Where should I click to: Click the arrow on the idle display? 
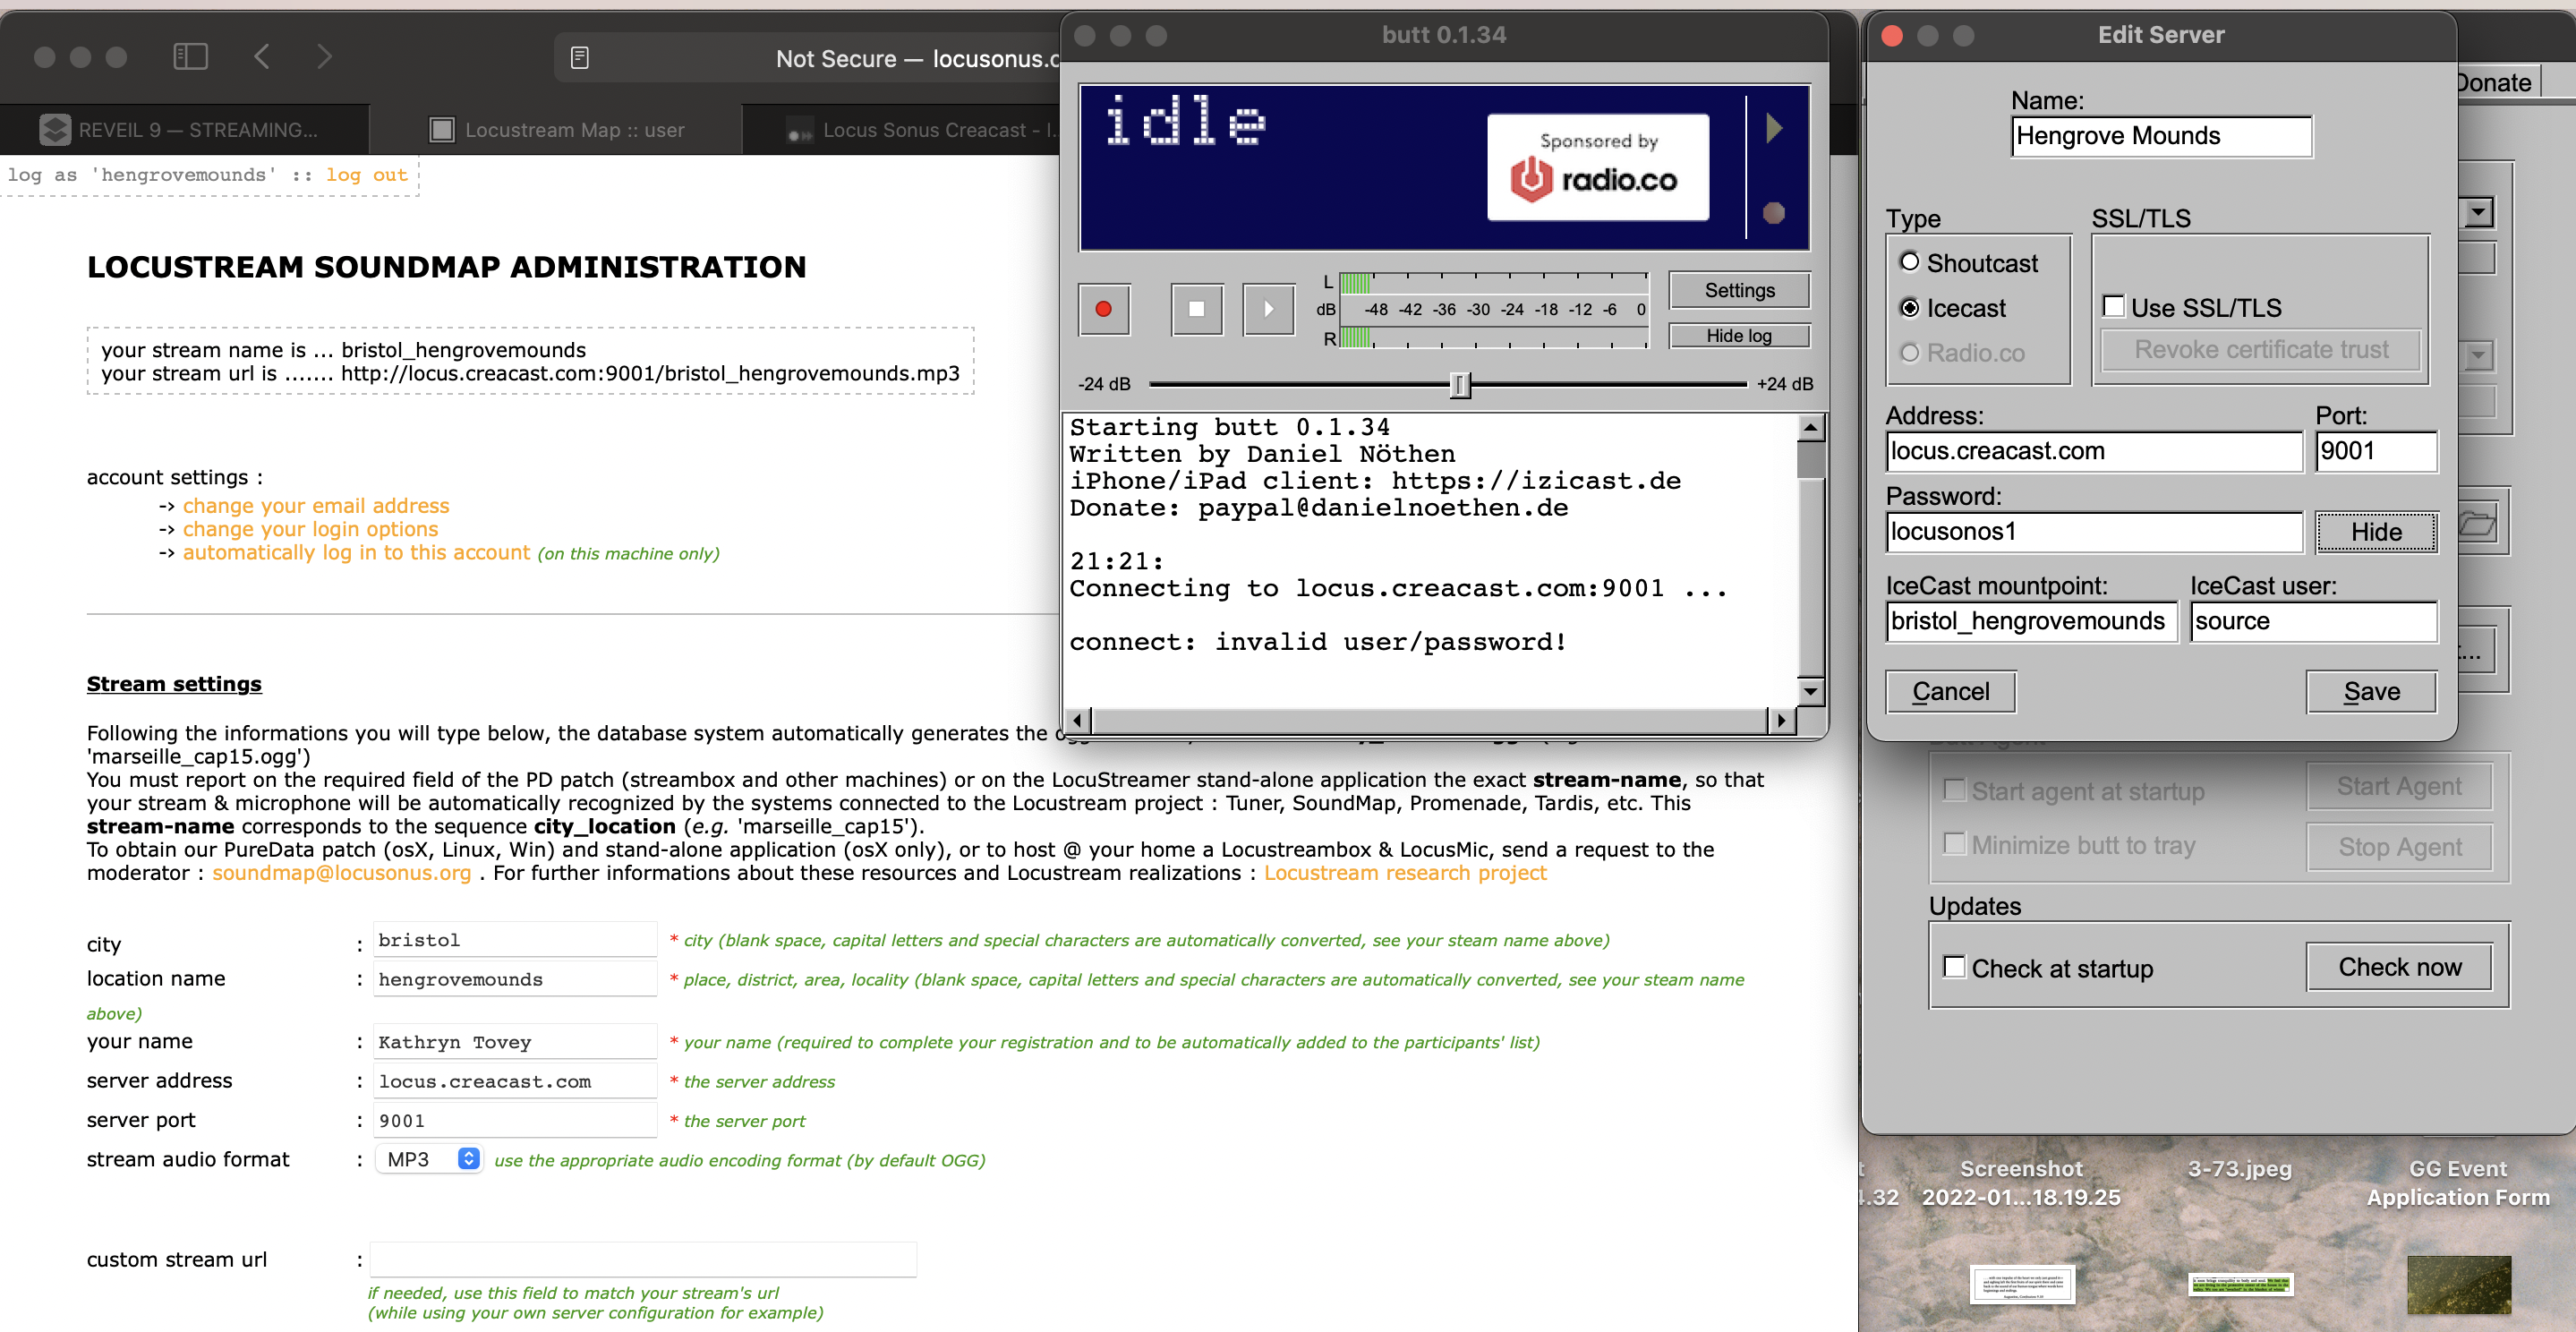point(1774,128)
